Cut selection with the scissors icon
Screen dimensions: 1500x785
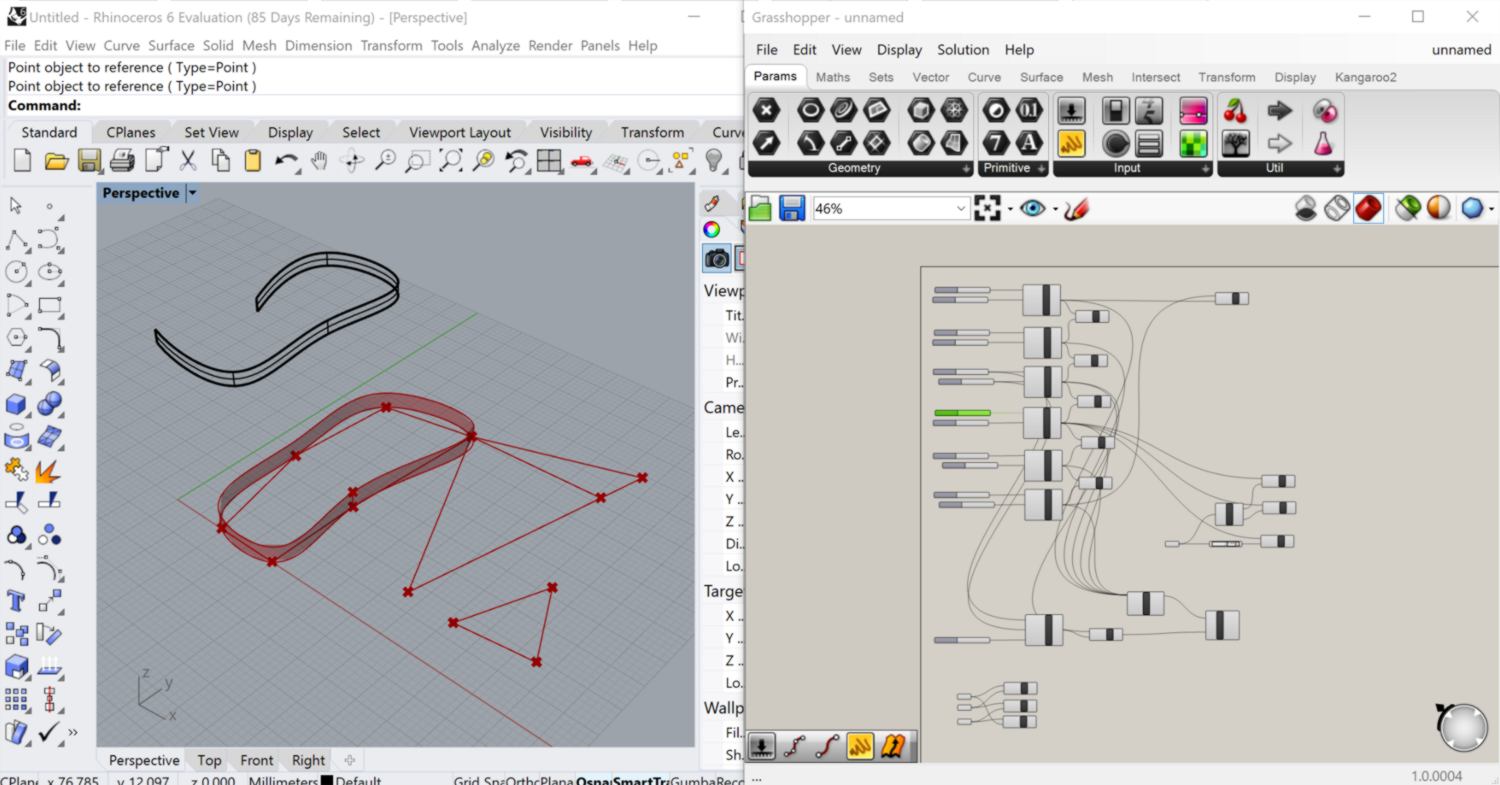coord(188,160)
